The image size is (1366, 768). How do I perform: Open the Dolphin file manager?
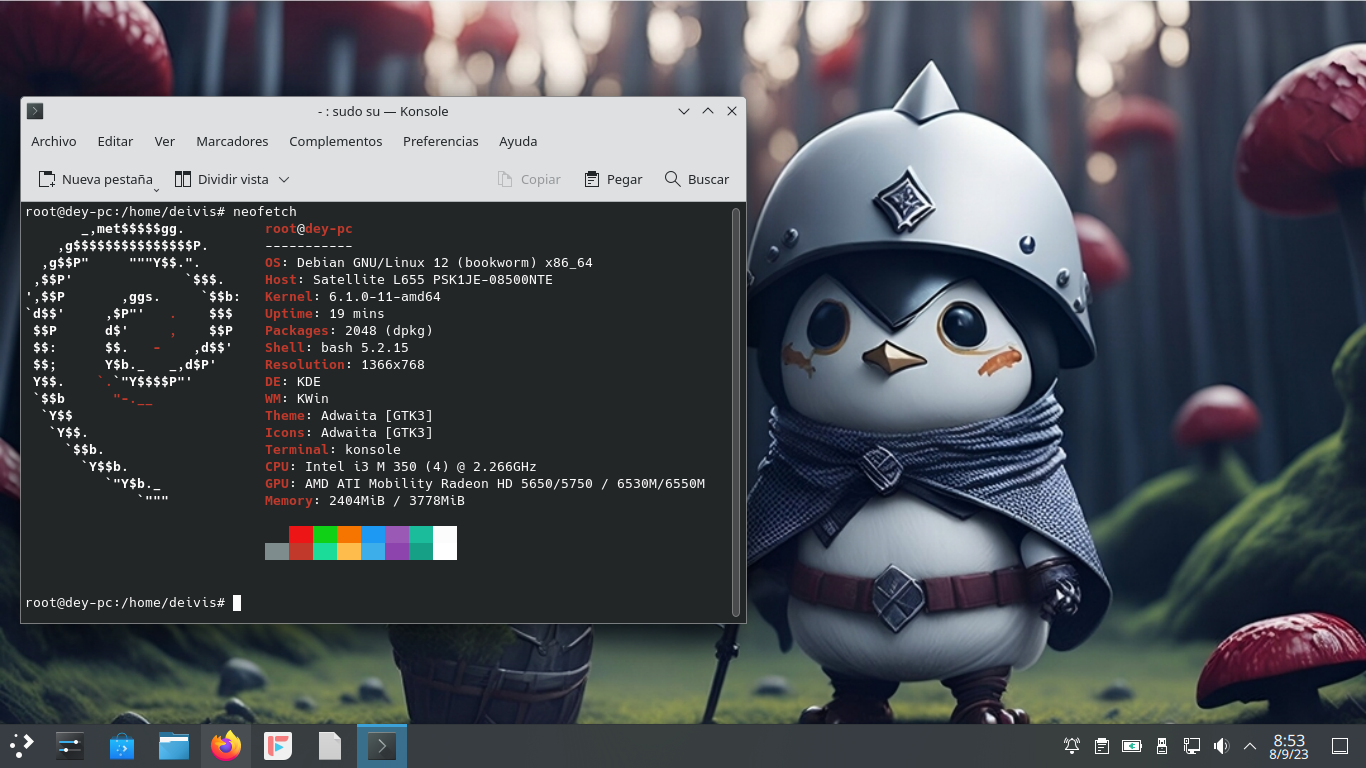click(174, 746)
